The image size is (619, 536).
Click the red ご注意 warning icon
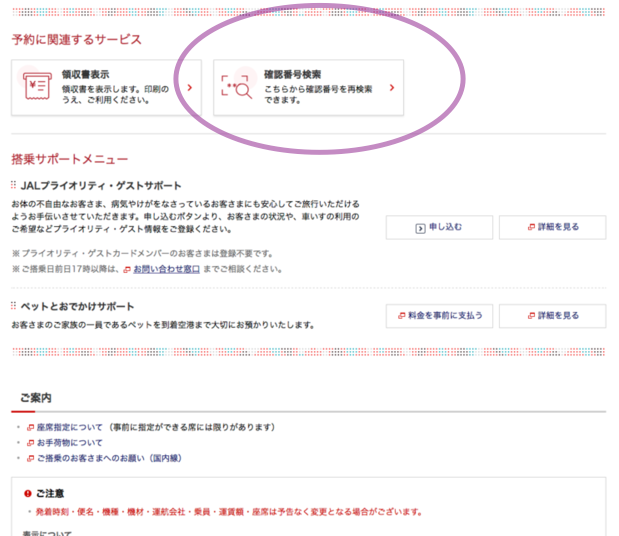28,493
